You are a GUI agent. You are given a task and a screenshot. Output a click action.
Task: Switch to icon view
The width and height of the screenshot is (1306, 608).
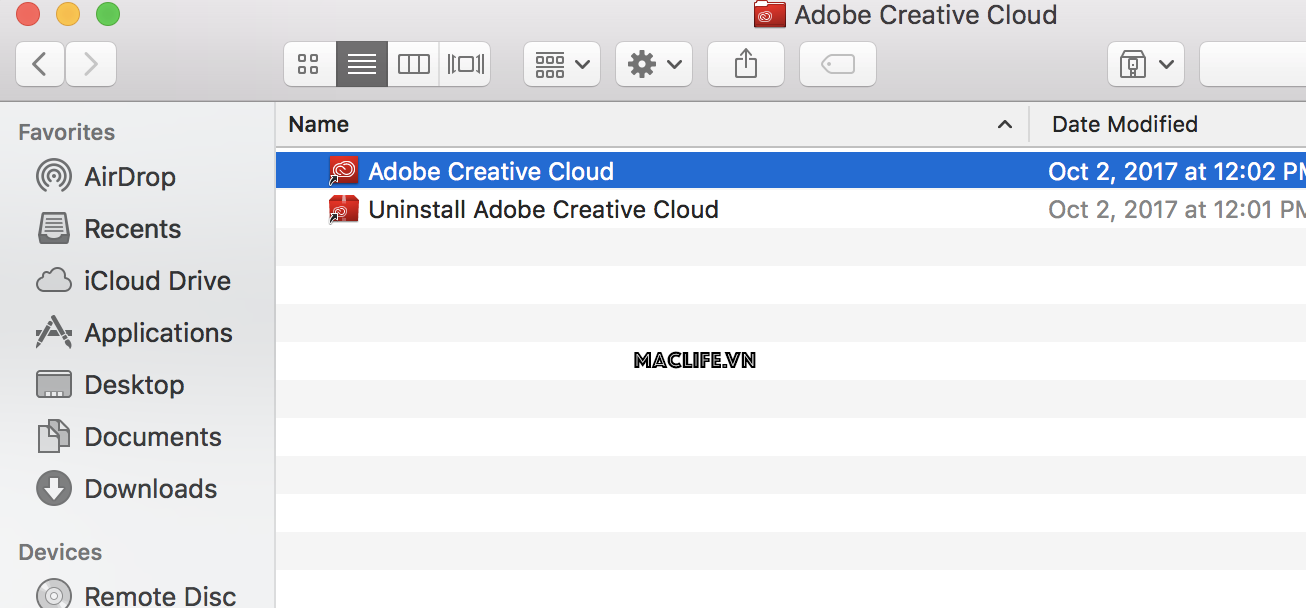point(309,63)
